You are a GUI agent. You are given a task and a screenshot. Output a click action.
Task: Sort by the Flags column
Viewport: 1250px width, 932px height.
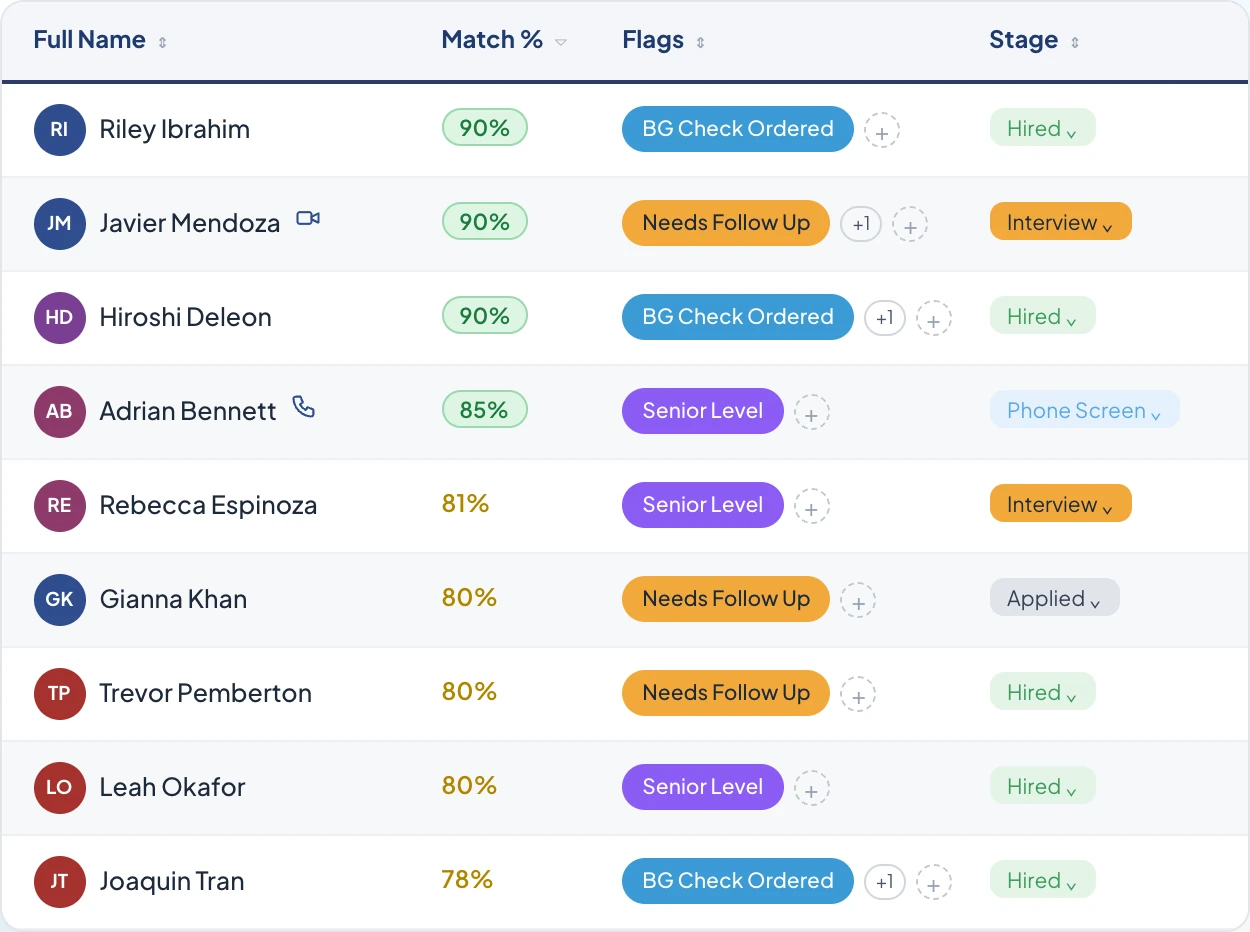[x=663, y=40]
